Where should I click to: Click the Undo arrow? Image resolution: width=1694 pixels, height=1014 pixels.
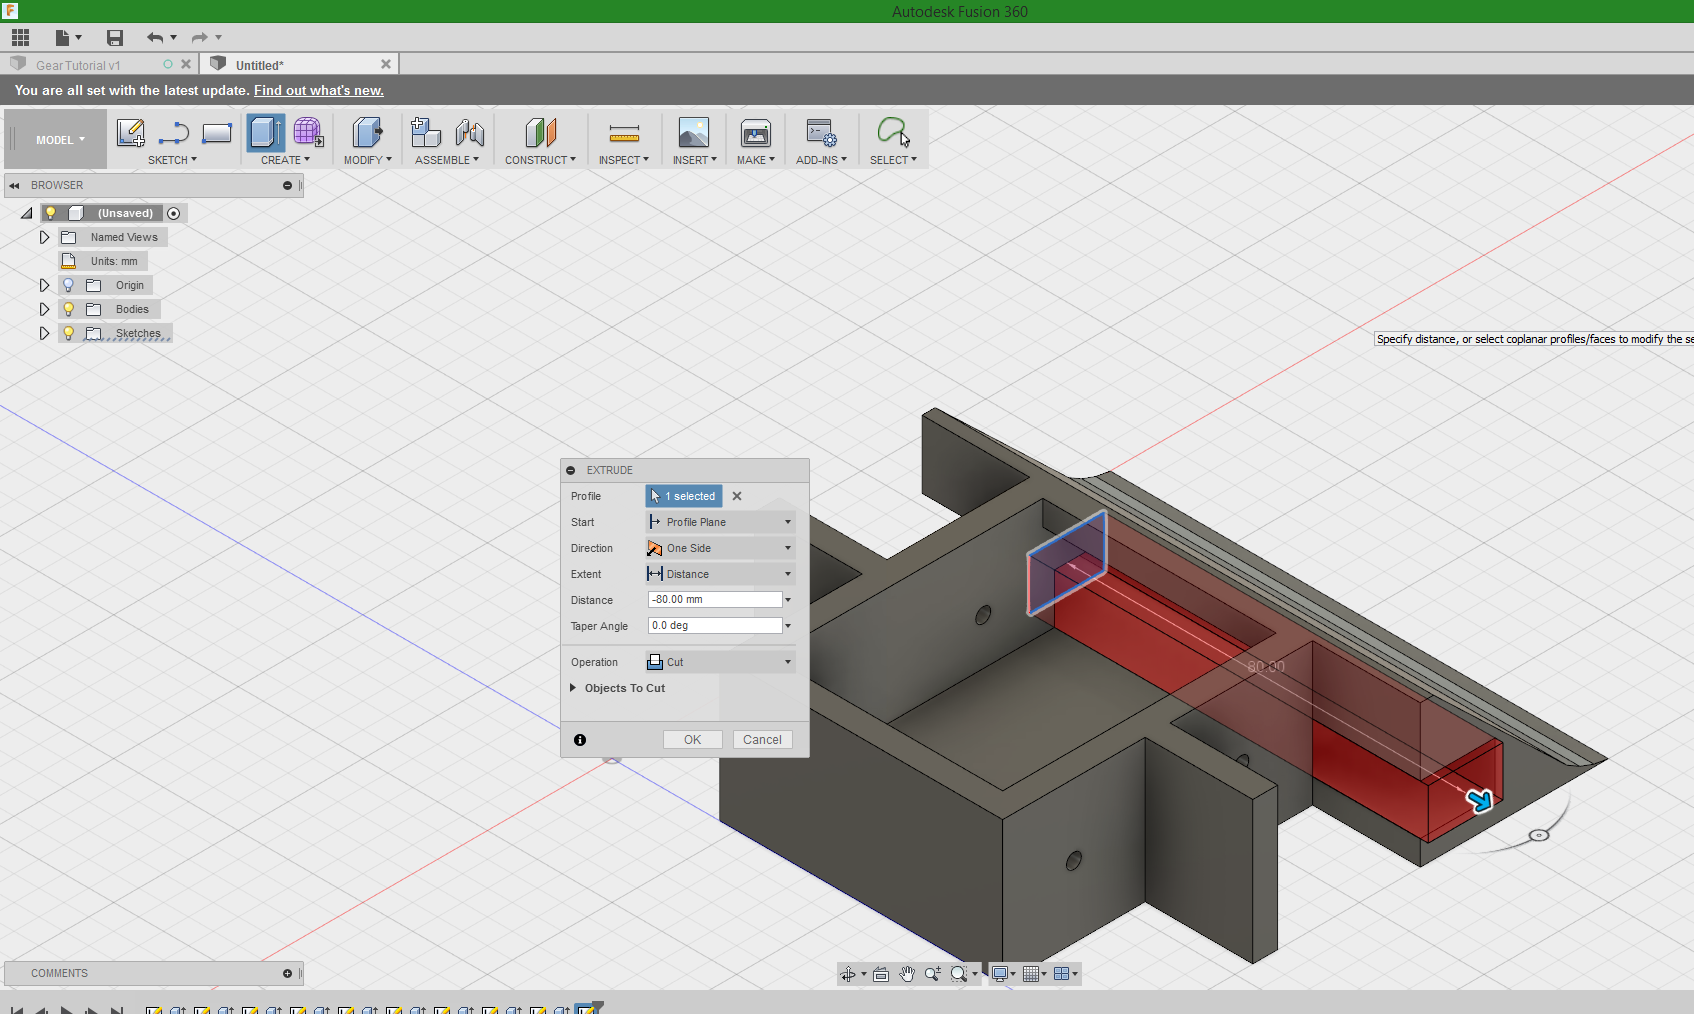[155, 38]
